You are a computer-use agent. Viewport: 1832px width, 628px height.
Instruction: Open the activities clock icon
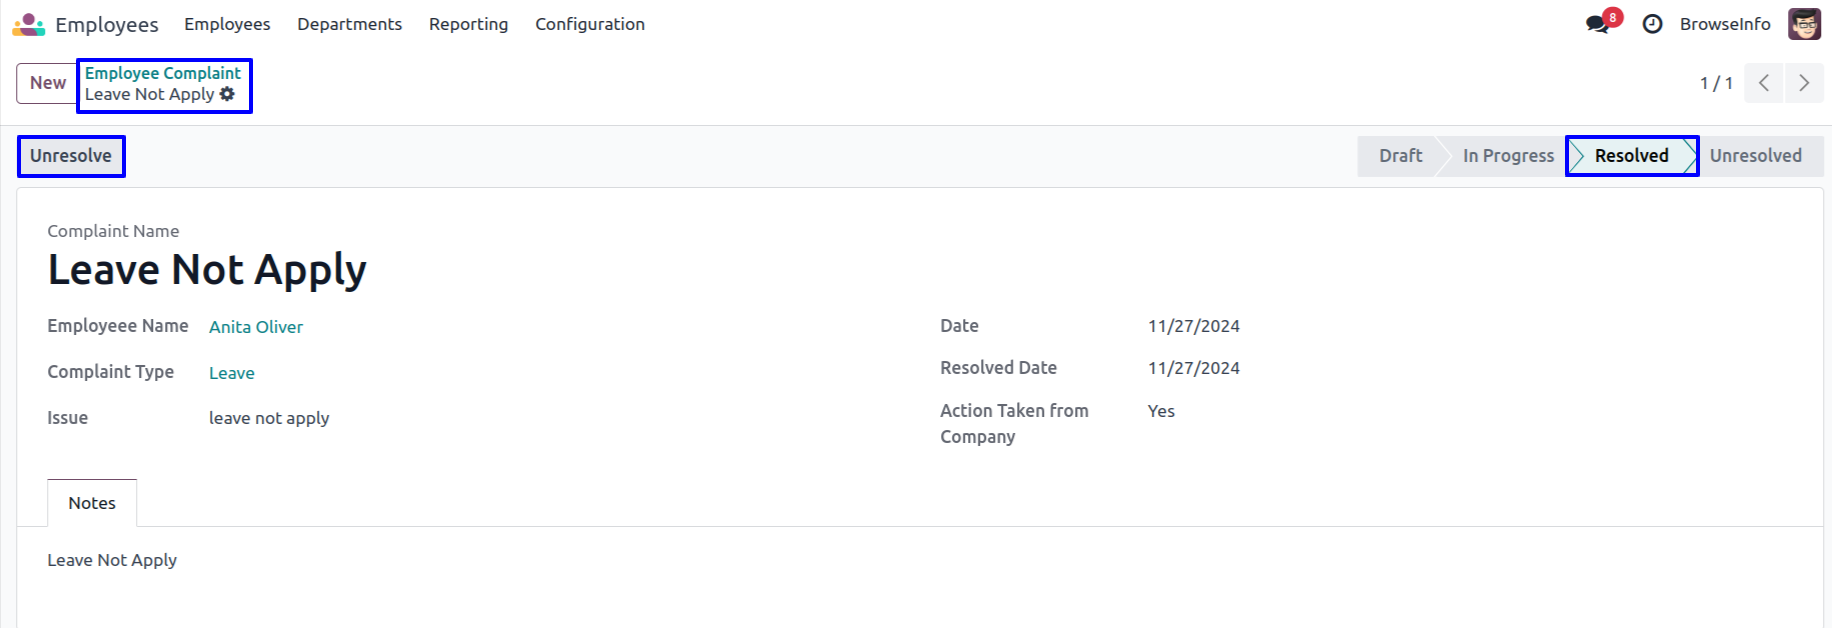1652,24
